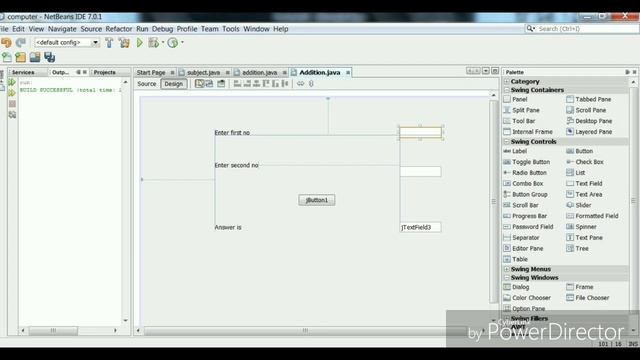The image size is (640, 360).
Task: Select the Slider component in the Palette
Action: tap(579, 205)
